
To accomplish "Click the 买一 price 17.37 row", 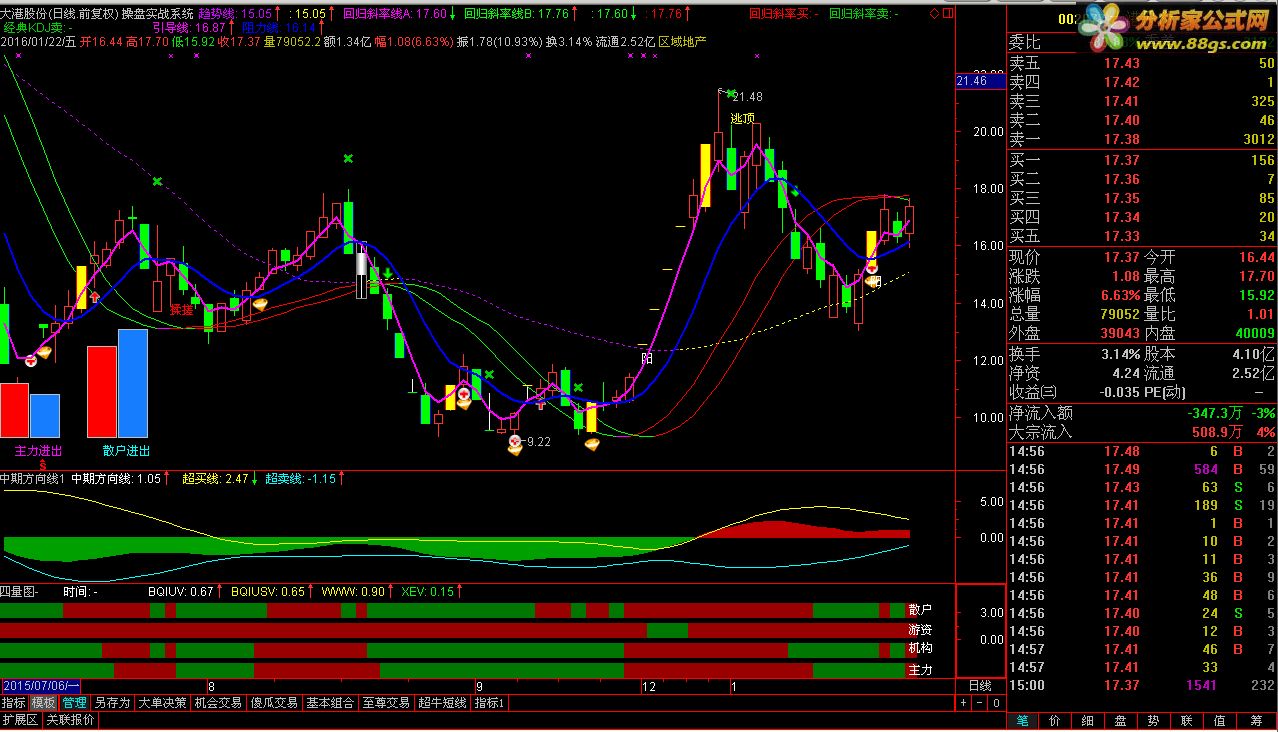I will 1141,160.
